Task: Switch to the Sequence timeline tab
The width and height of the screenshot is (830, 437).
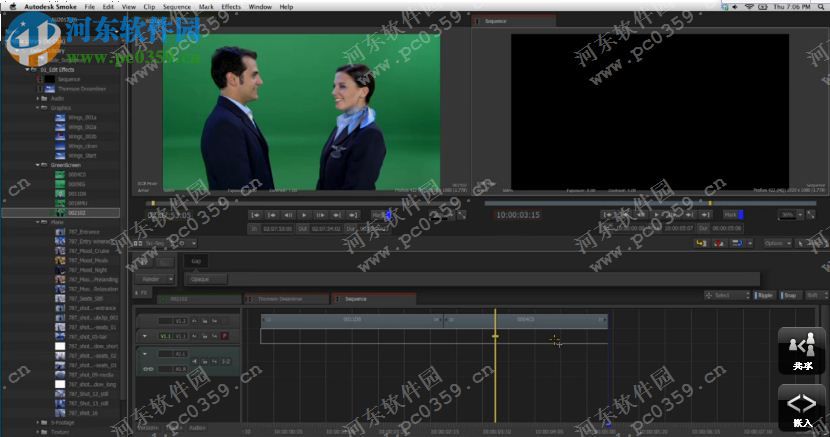Action: tap(373, 299)
